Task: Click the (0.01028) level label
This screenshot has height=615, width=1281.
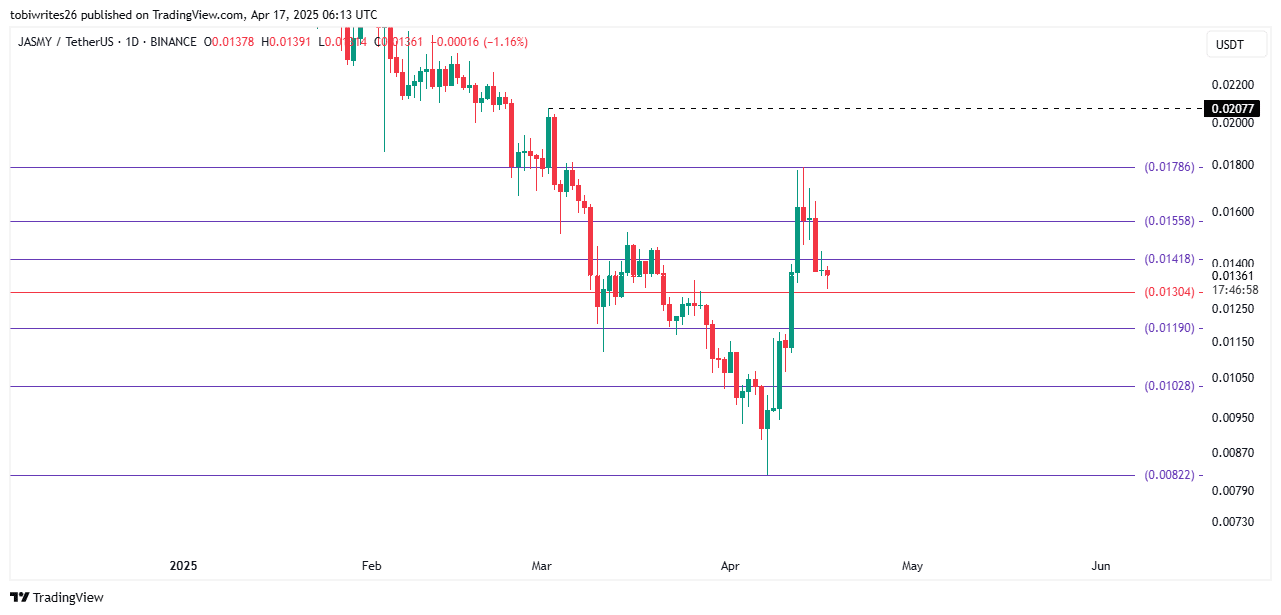Action: 1169,386
